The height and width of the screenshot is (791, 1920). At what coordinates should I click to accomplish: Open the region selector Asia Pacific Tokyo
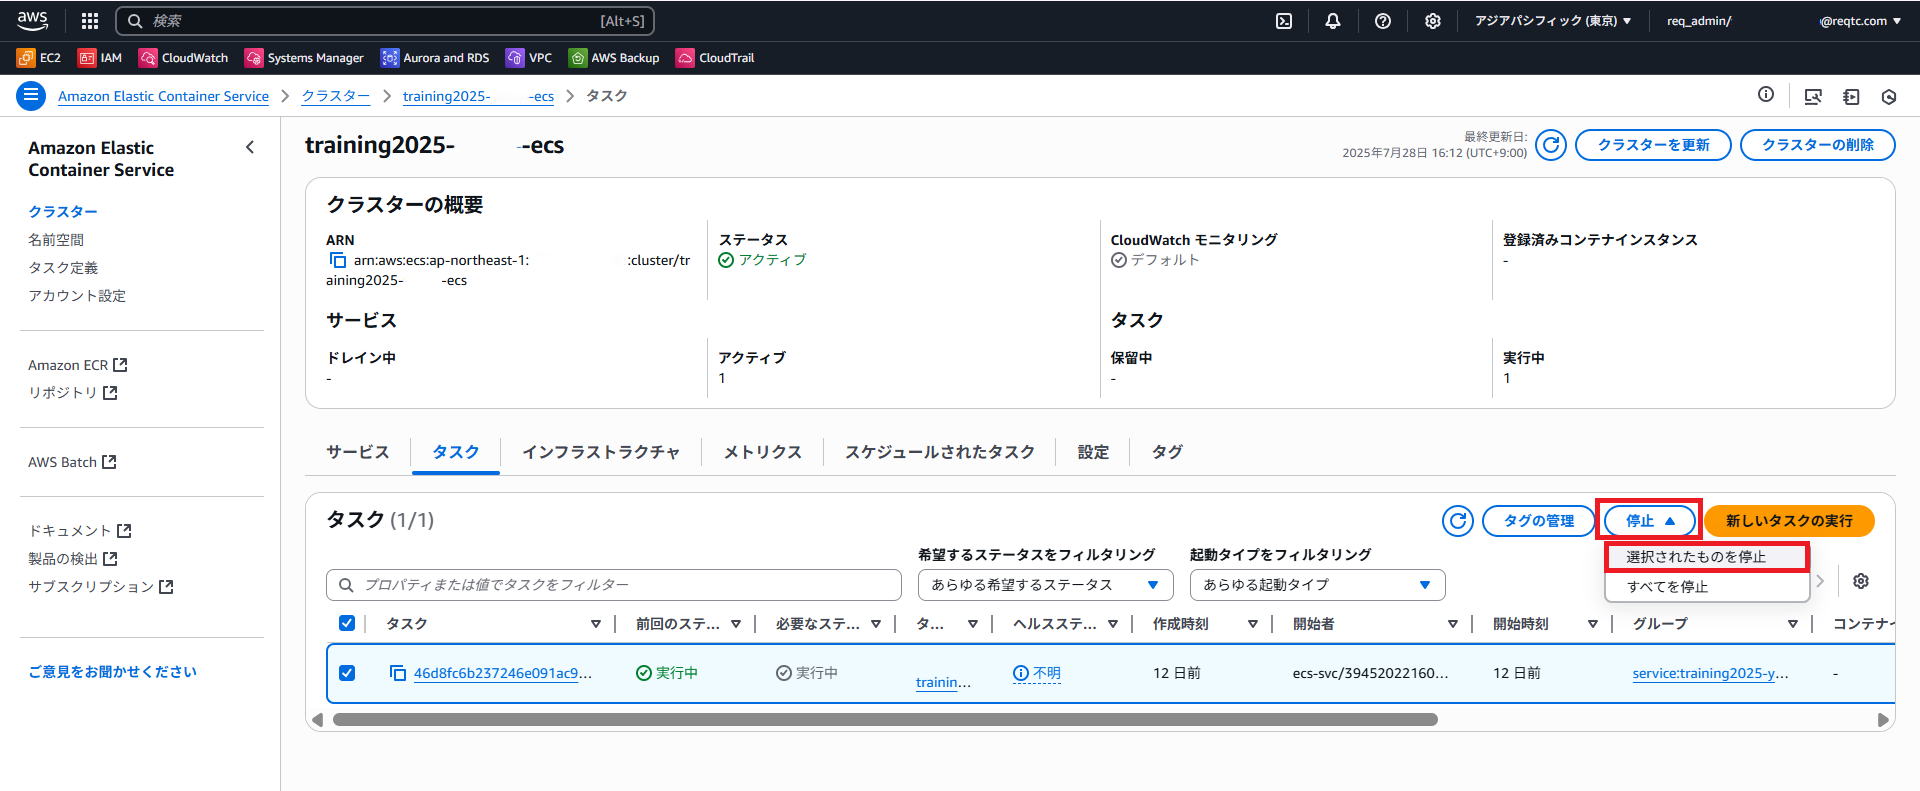point(1553,21)
